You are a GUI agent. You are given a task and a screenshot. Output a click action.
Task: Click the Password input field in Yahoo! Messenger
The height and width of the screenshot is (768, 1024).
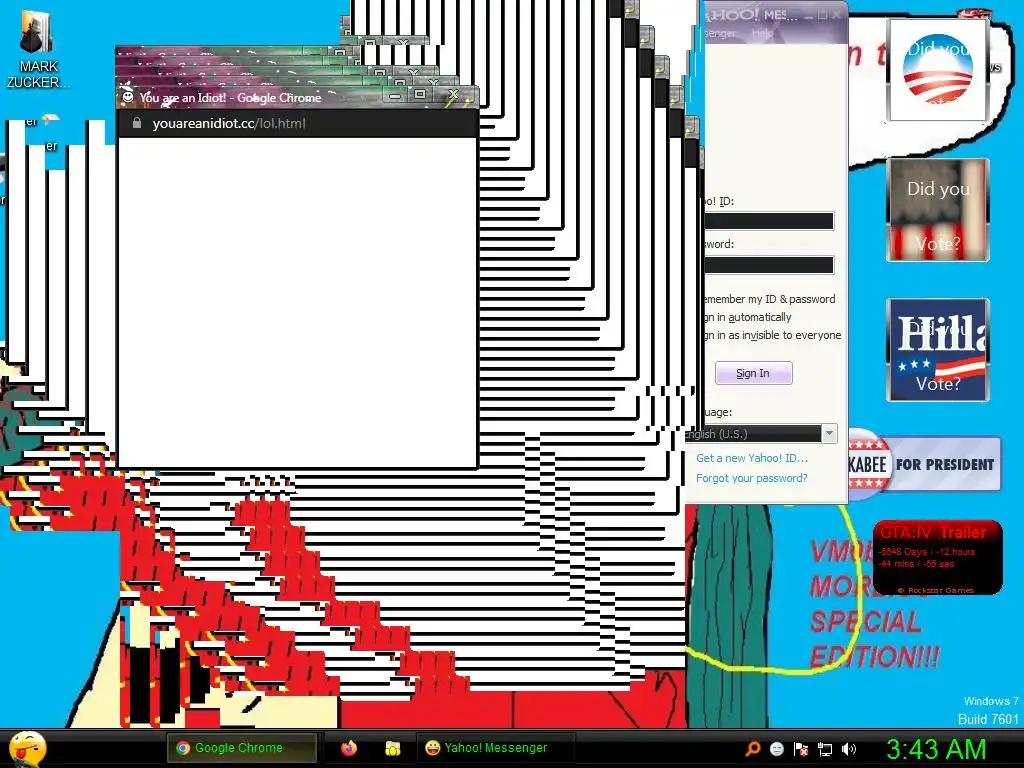(769, 264)
